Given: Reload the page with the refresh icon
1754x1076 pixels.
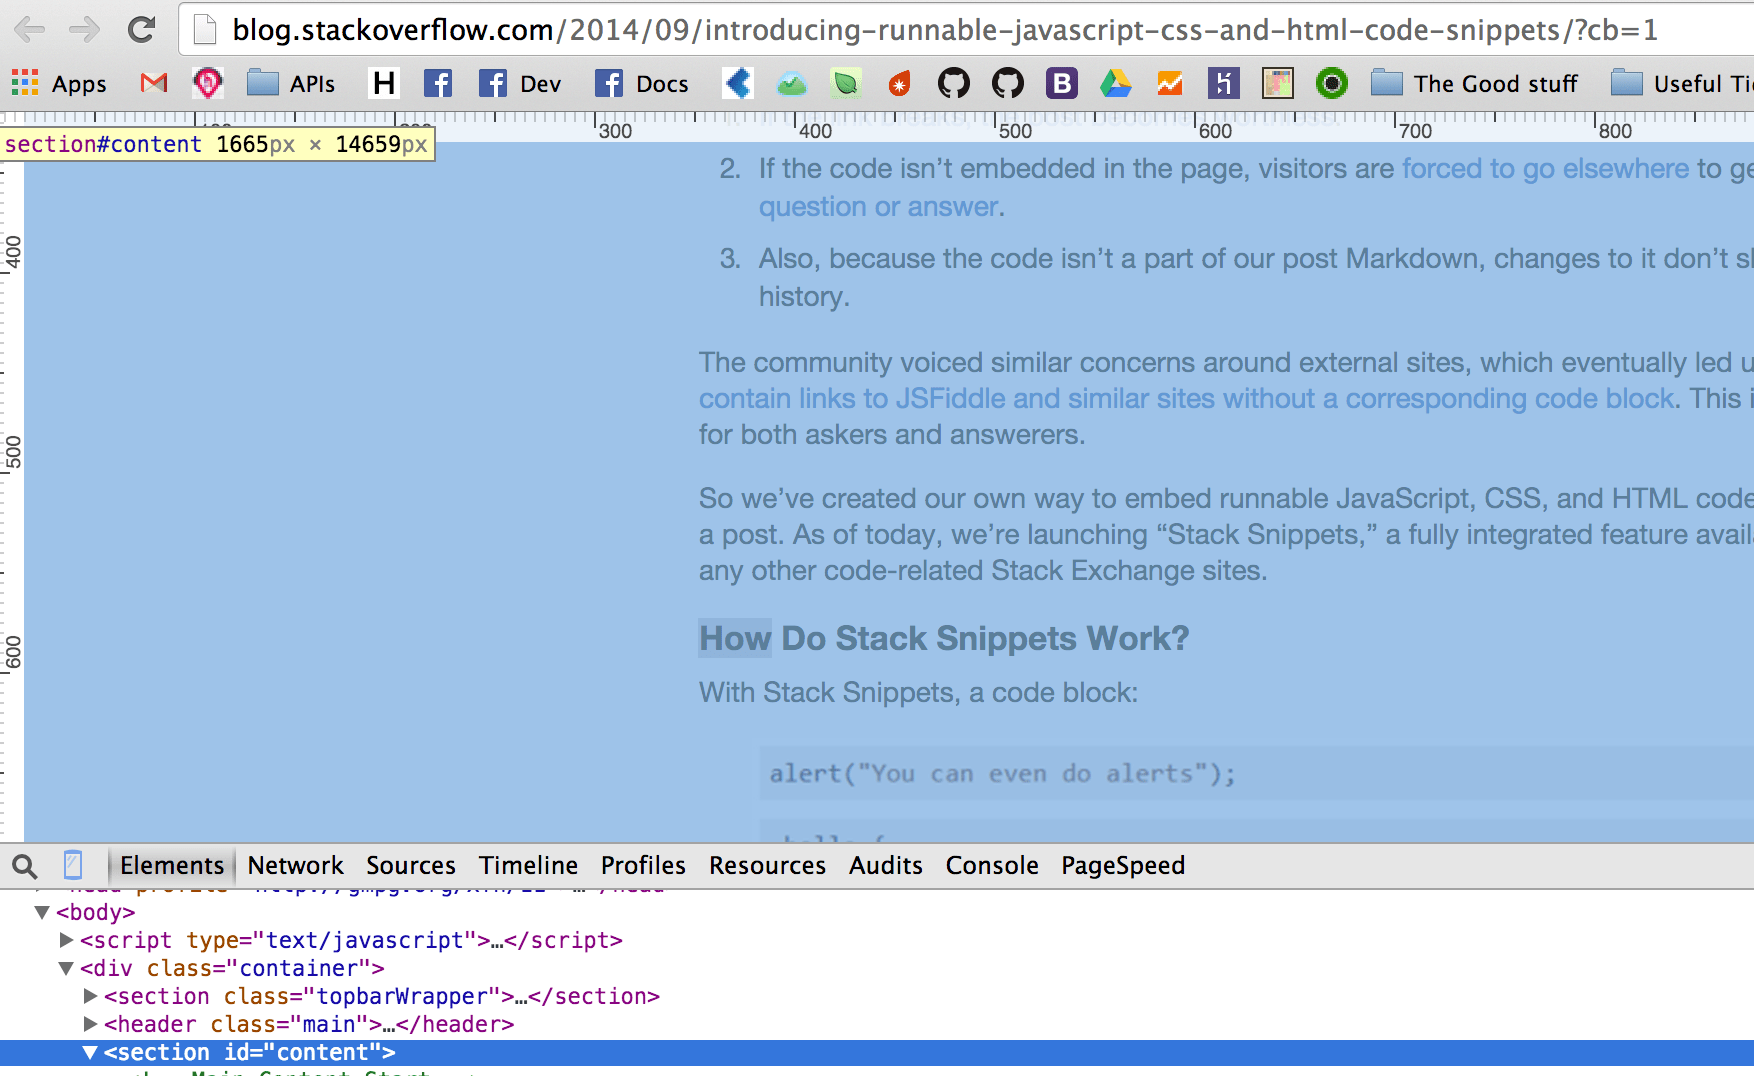Looking at the screenshot, I should pos(141,30).
